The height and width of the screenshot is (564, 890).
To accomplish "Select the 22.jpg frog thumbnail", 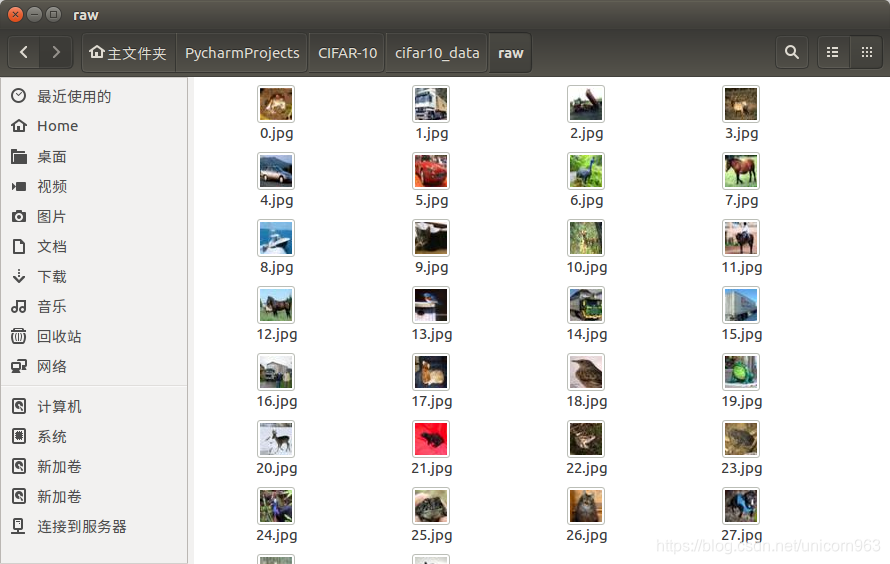I will click(x=586, y=439).
